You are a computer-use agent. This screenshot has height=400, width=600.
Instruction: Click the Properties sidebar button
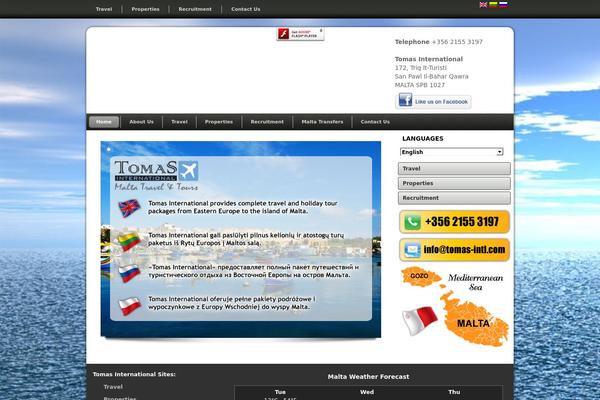tap(454, 183)
